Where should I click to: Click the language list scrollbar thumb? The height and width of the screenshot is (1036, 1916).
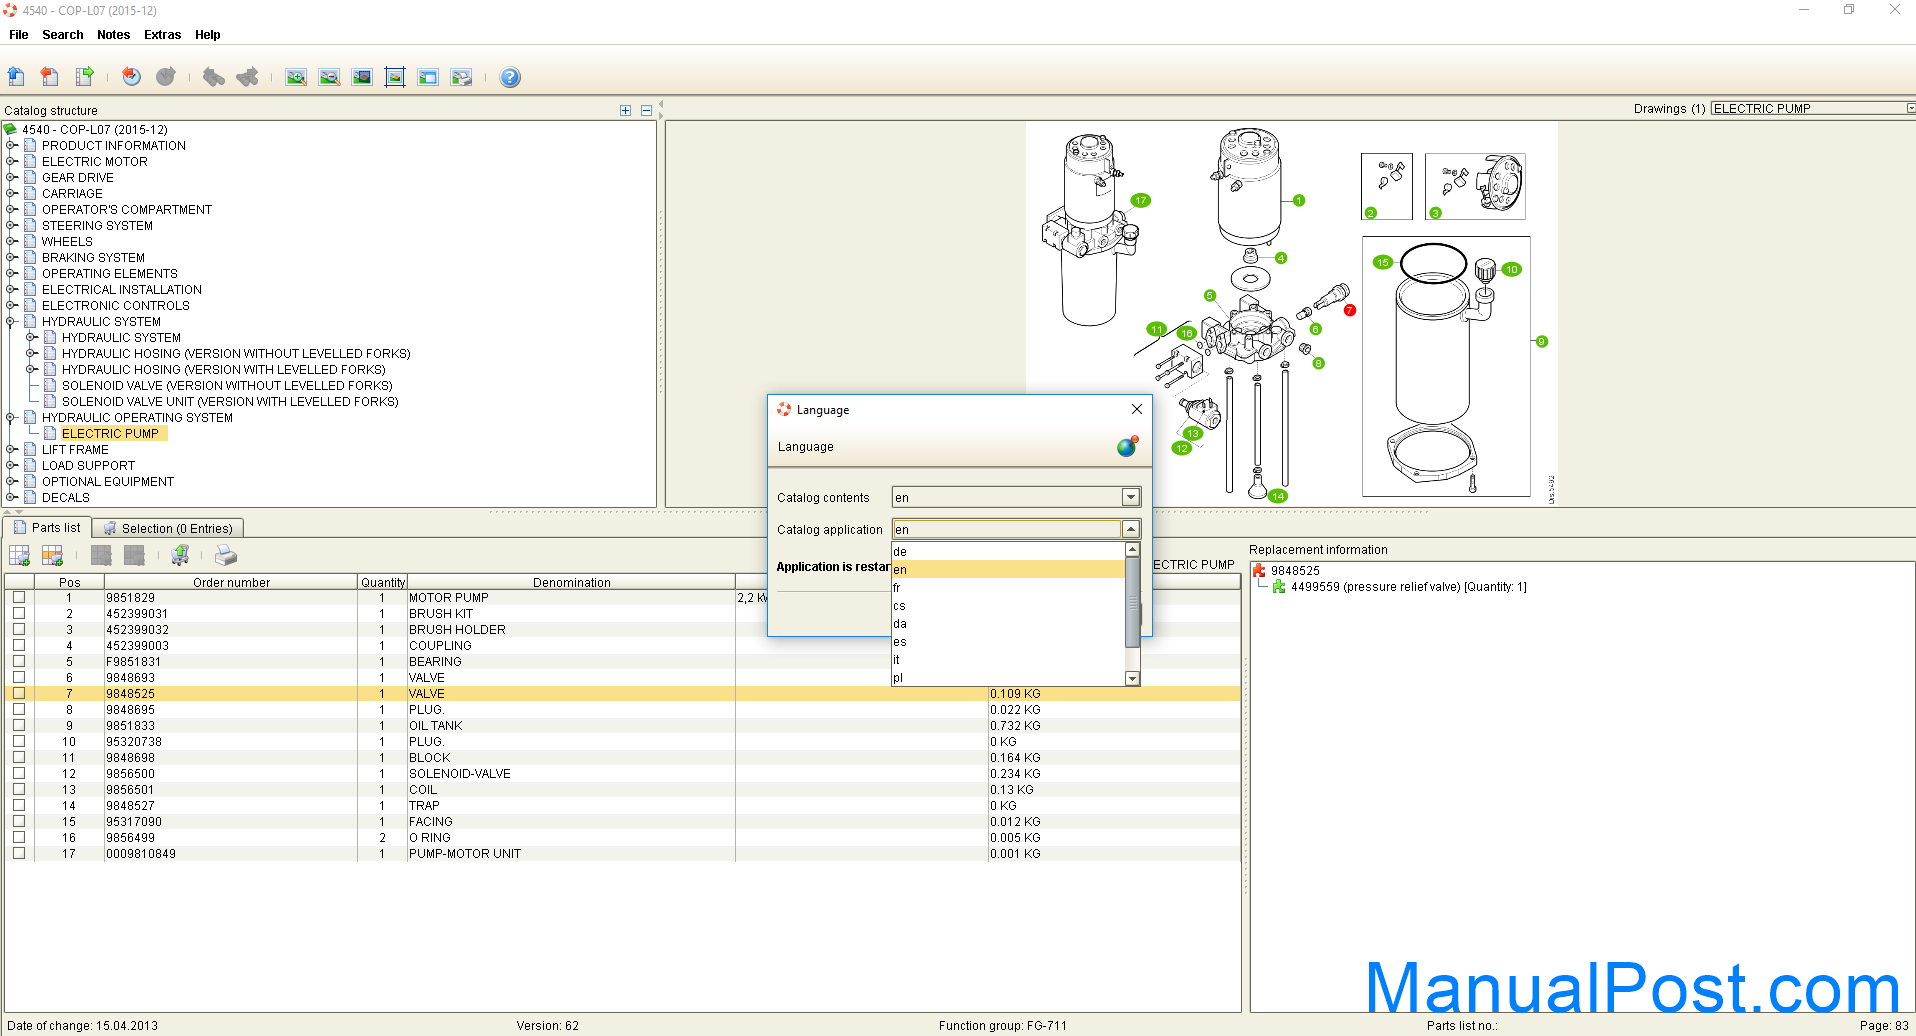click(1132, 602)
